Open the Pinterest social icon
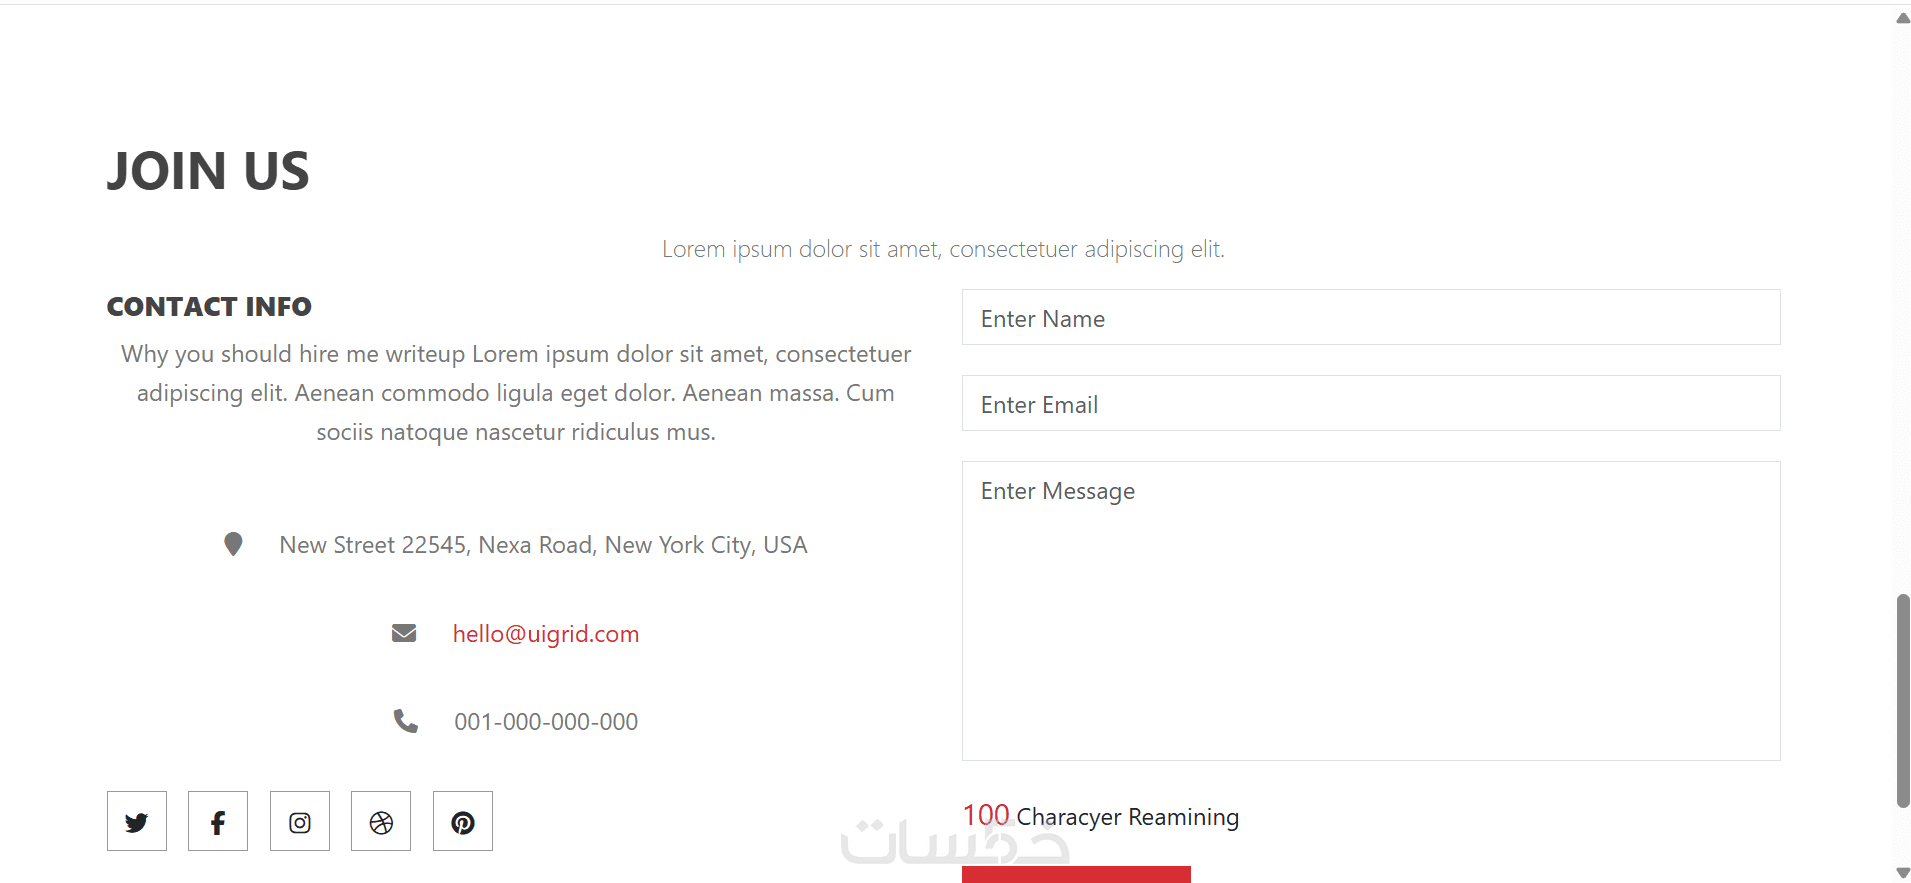The image size is (1911, 883). [x=463, y=822]
